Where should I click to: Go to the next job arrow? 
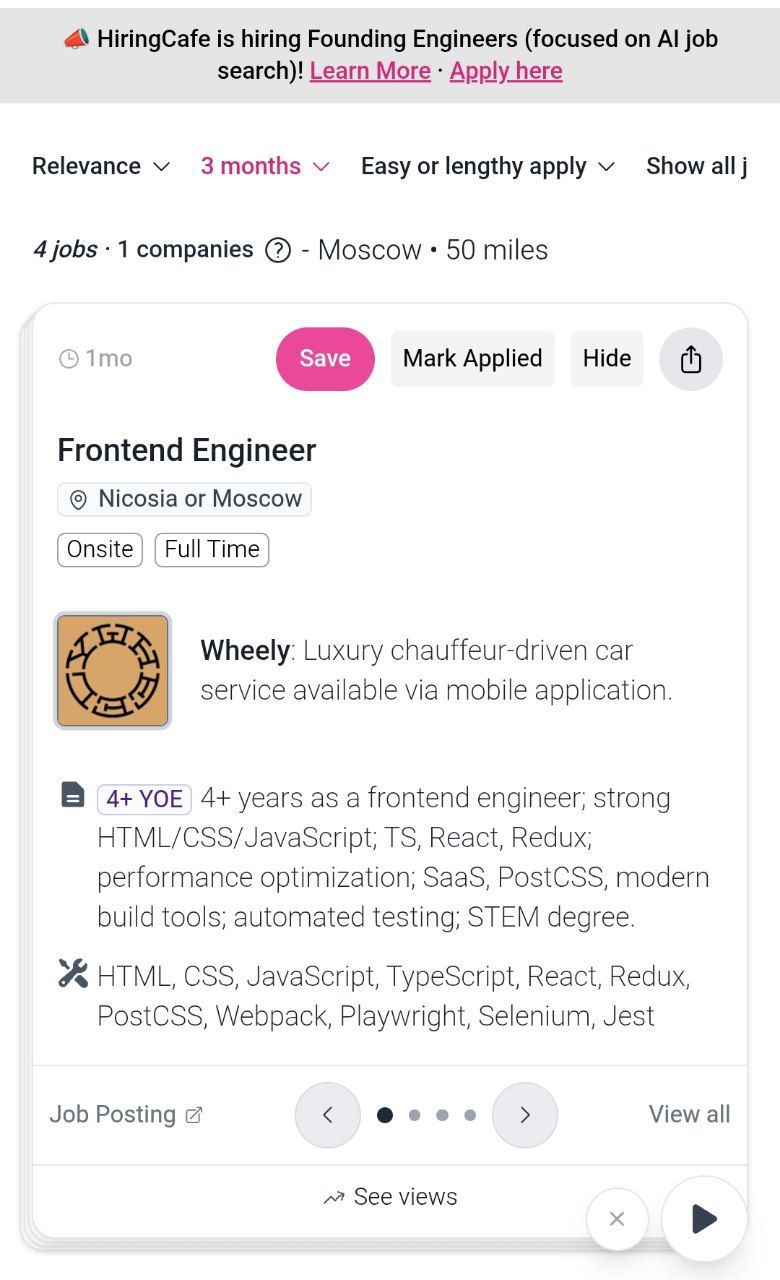(x=525, y=1115)
